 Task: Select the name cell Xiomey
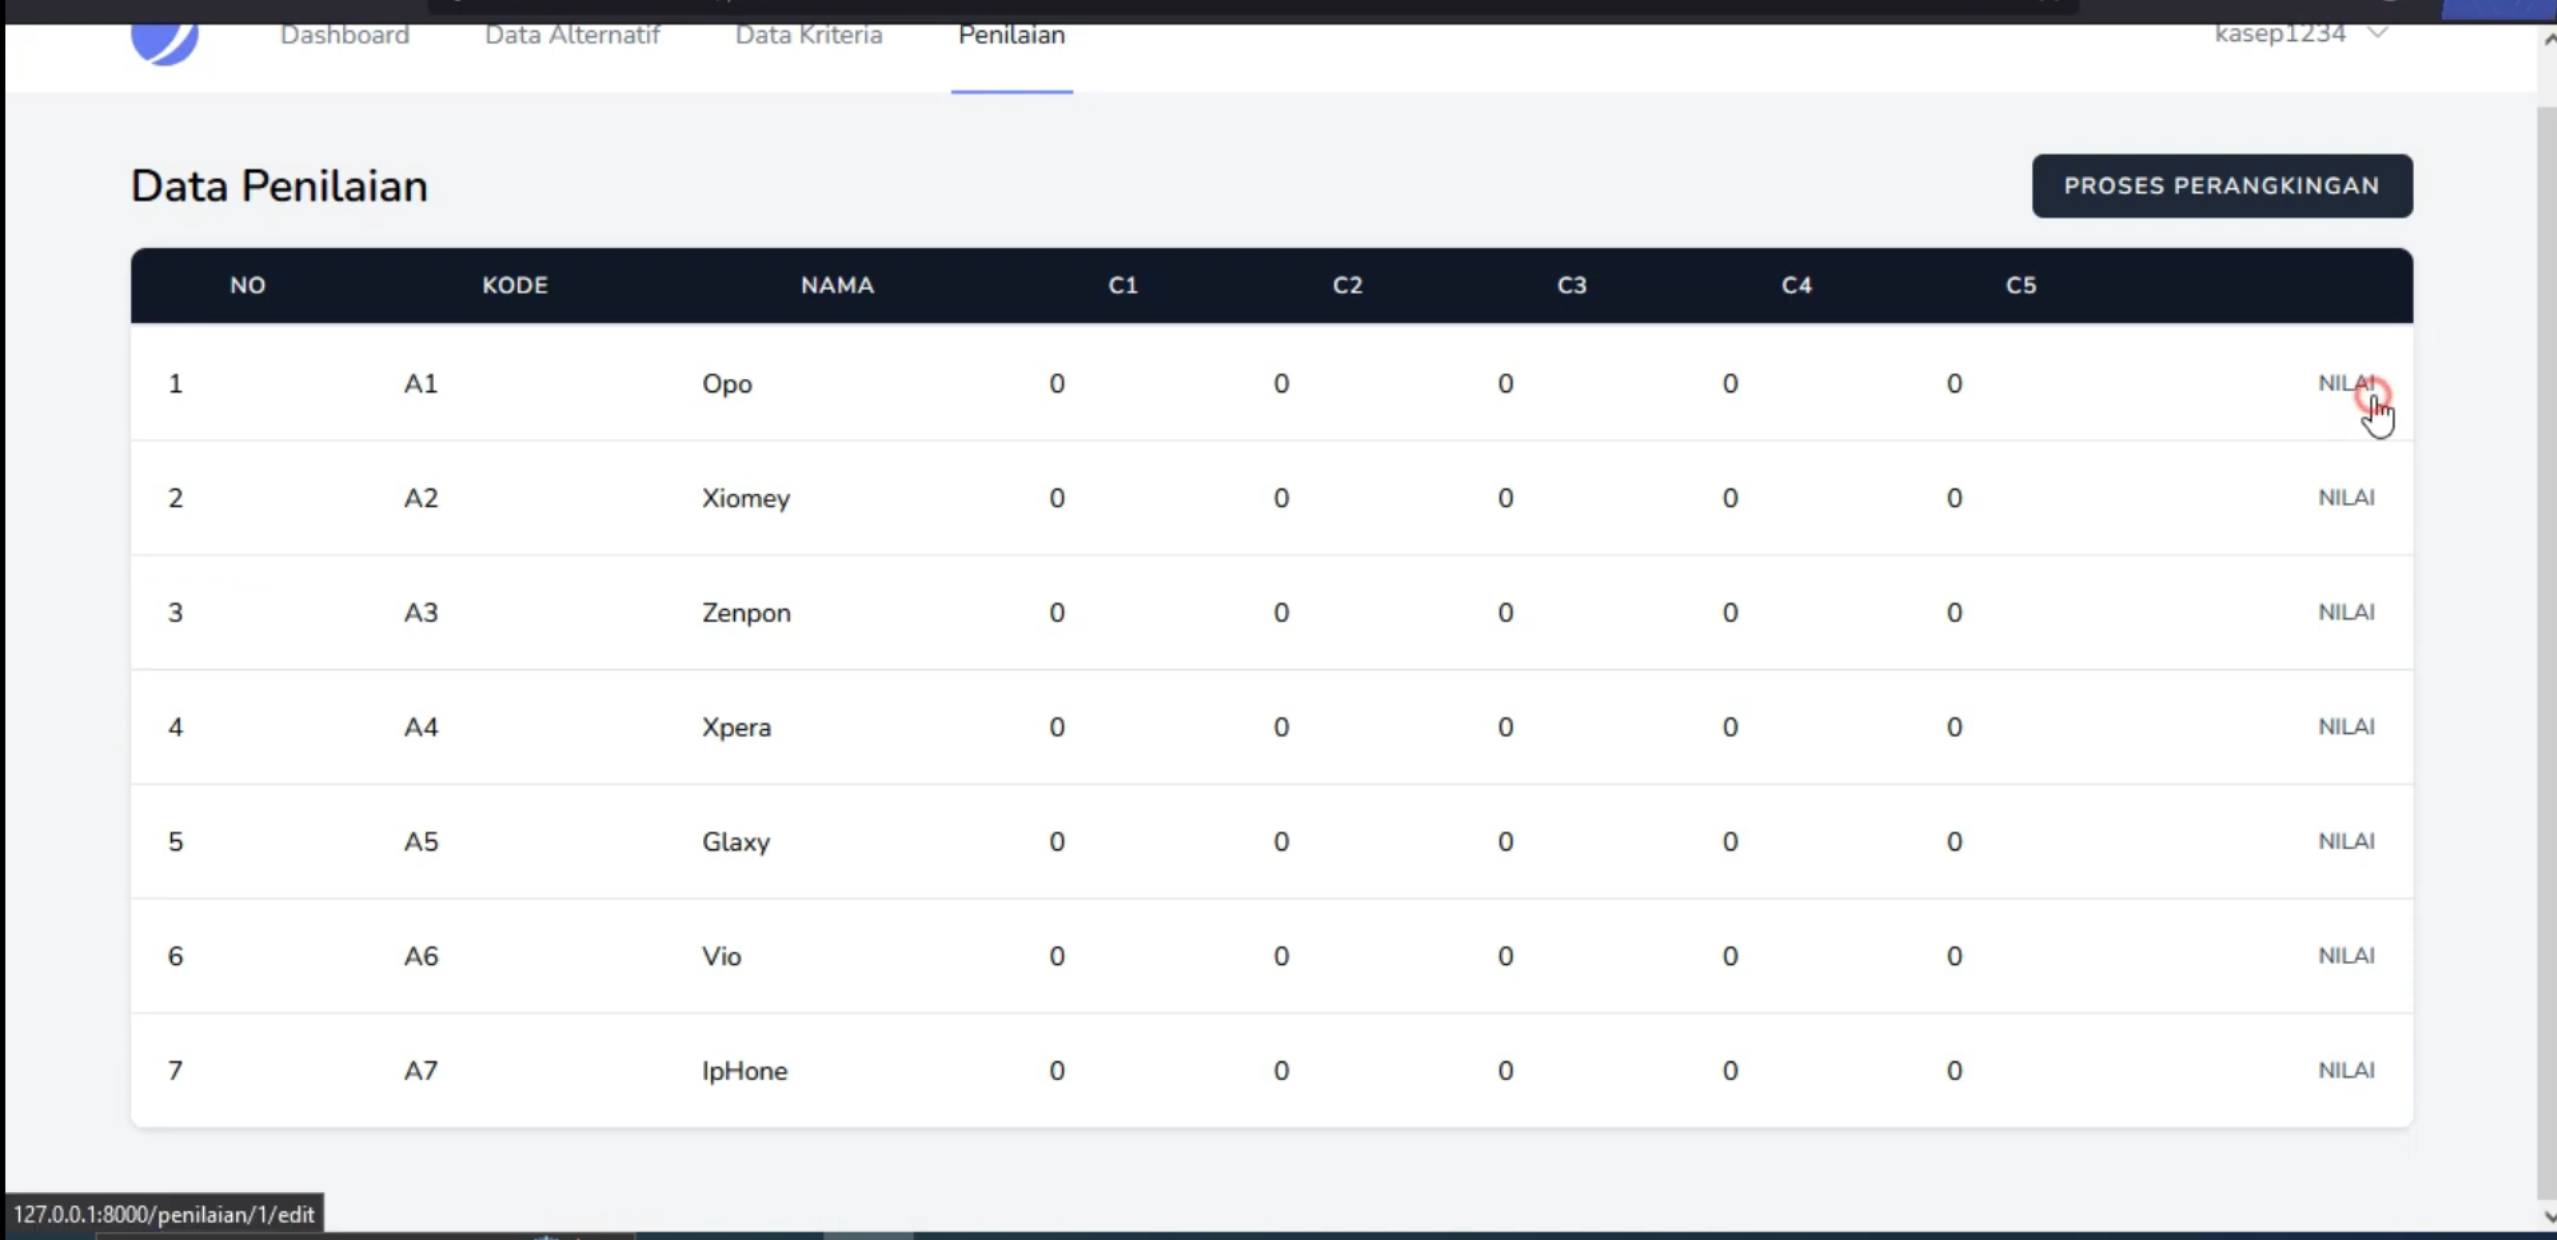pyautogui.click(x=746, y=498)
